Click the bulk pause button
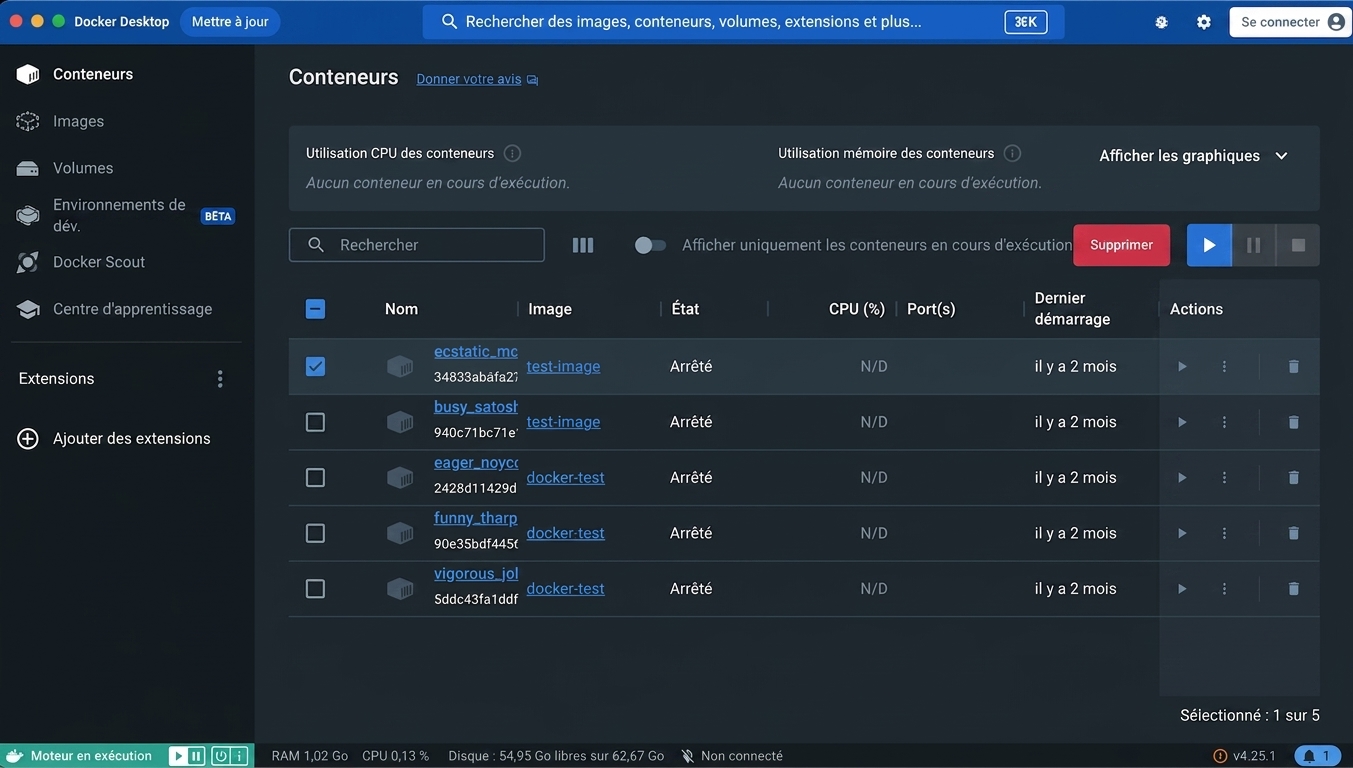The image size is (1353, 768). point(1253,245)
